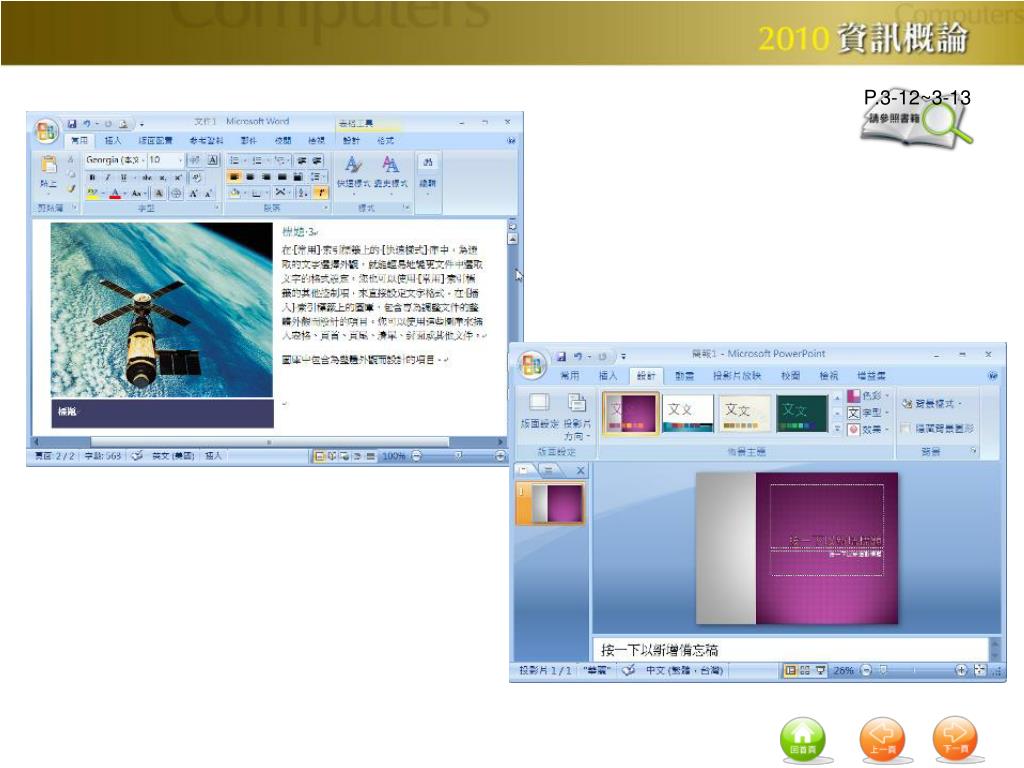Select Slide Sorter view in PowerPoint status bar
1024x768 pixels.
coord(805,671)
